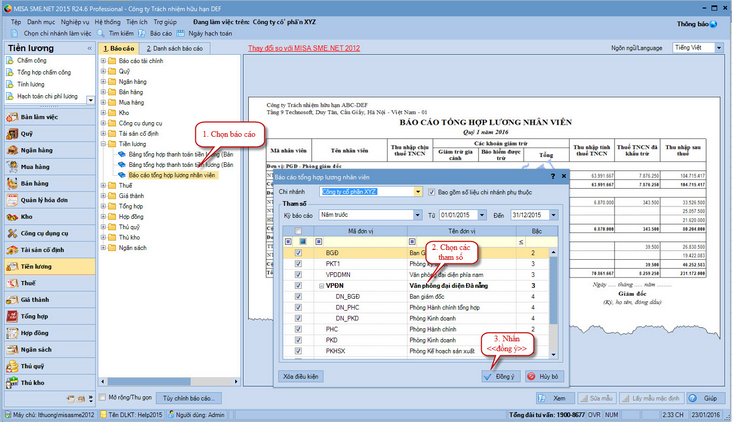Image resolution: width=732 pixels, height=422 pixels.
Task: Click the Tìm kiếm magnifier toolbar icon
Action: click(x=101, y=34)
